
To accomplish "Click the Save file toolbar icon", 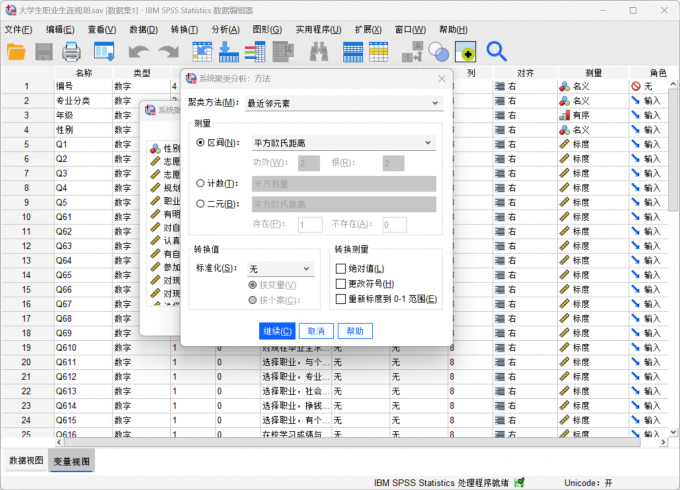I will (44, 52).
